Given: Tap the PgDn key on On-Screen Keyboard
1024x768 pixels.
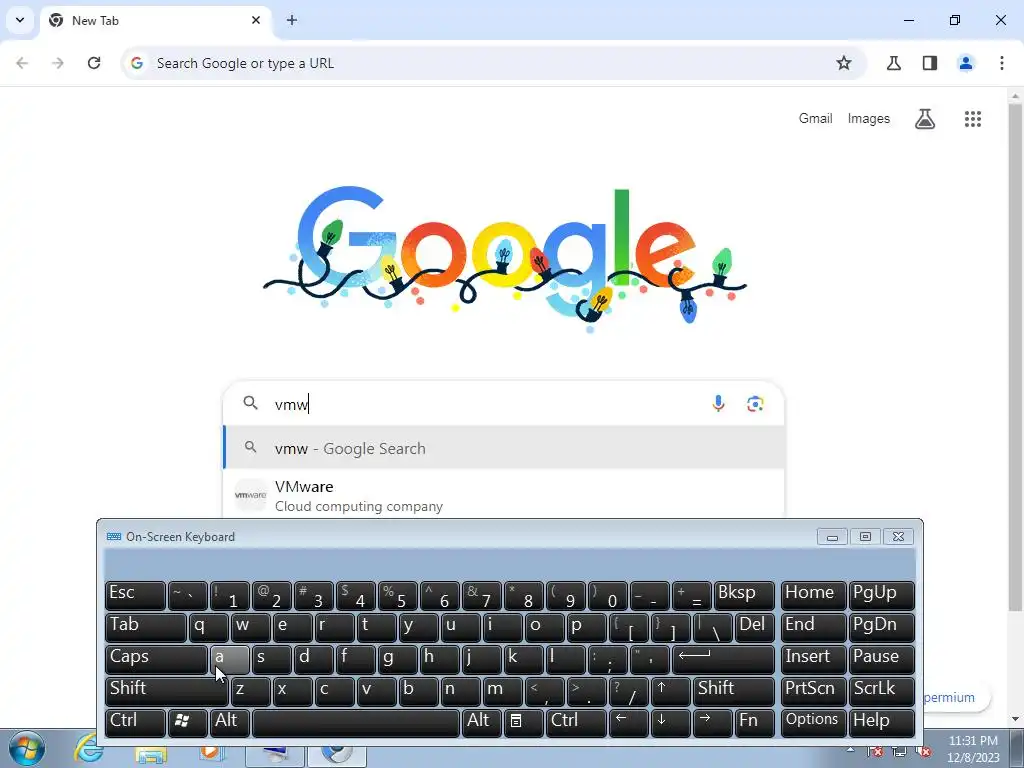Looking at the screenshot, I should pos(881,628).
